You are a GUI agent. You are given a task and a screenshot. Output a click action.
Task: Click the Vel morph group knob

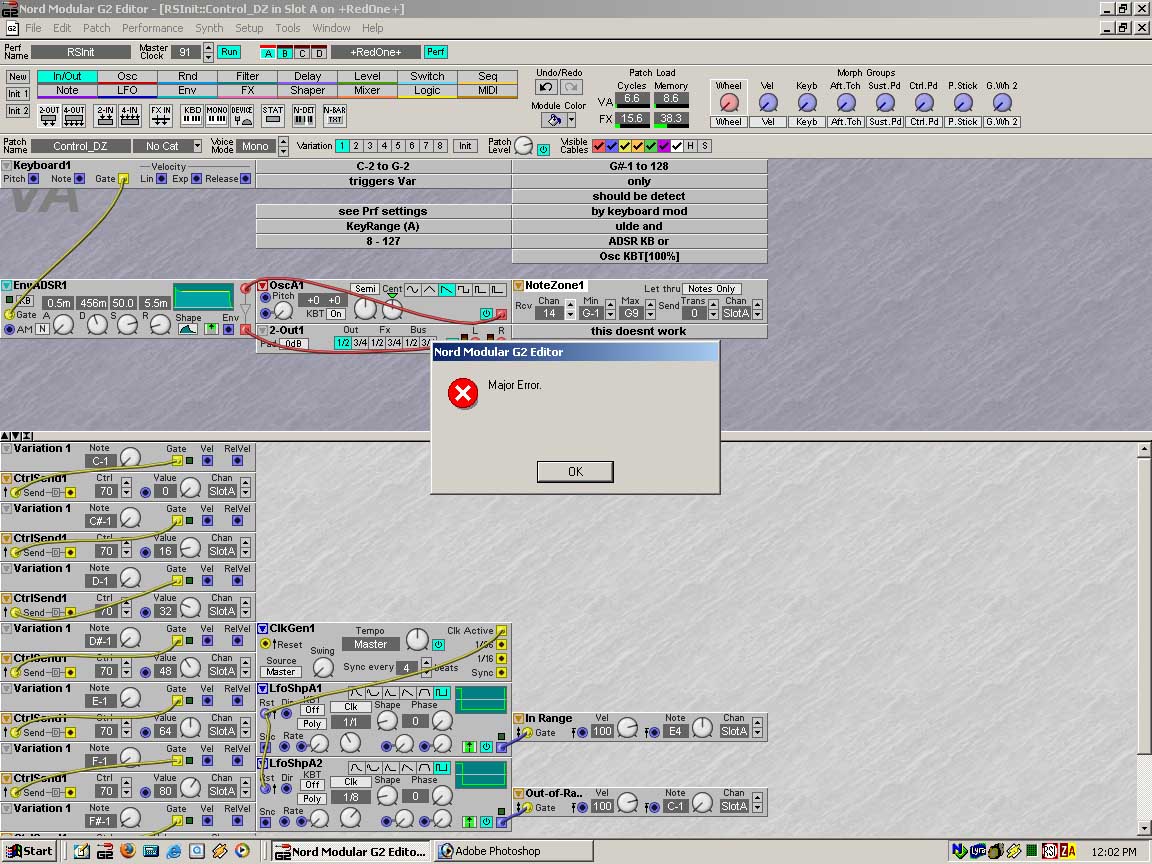point(768,103)
